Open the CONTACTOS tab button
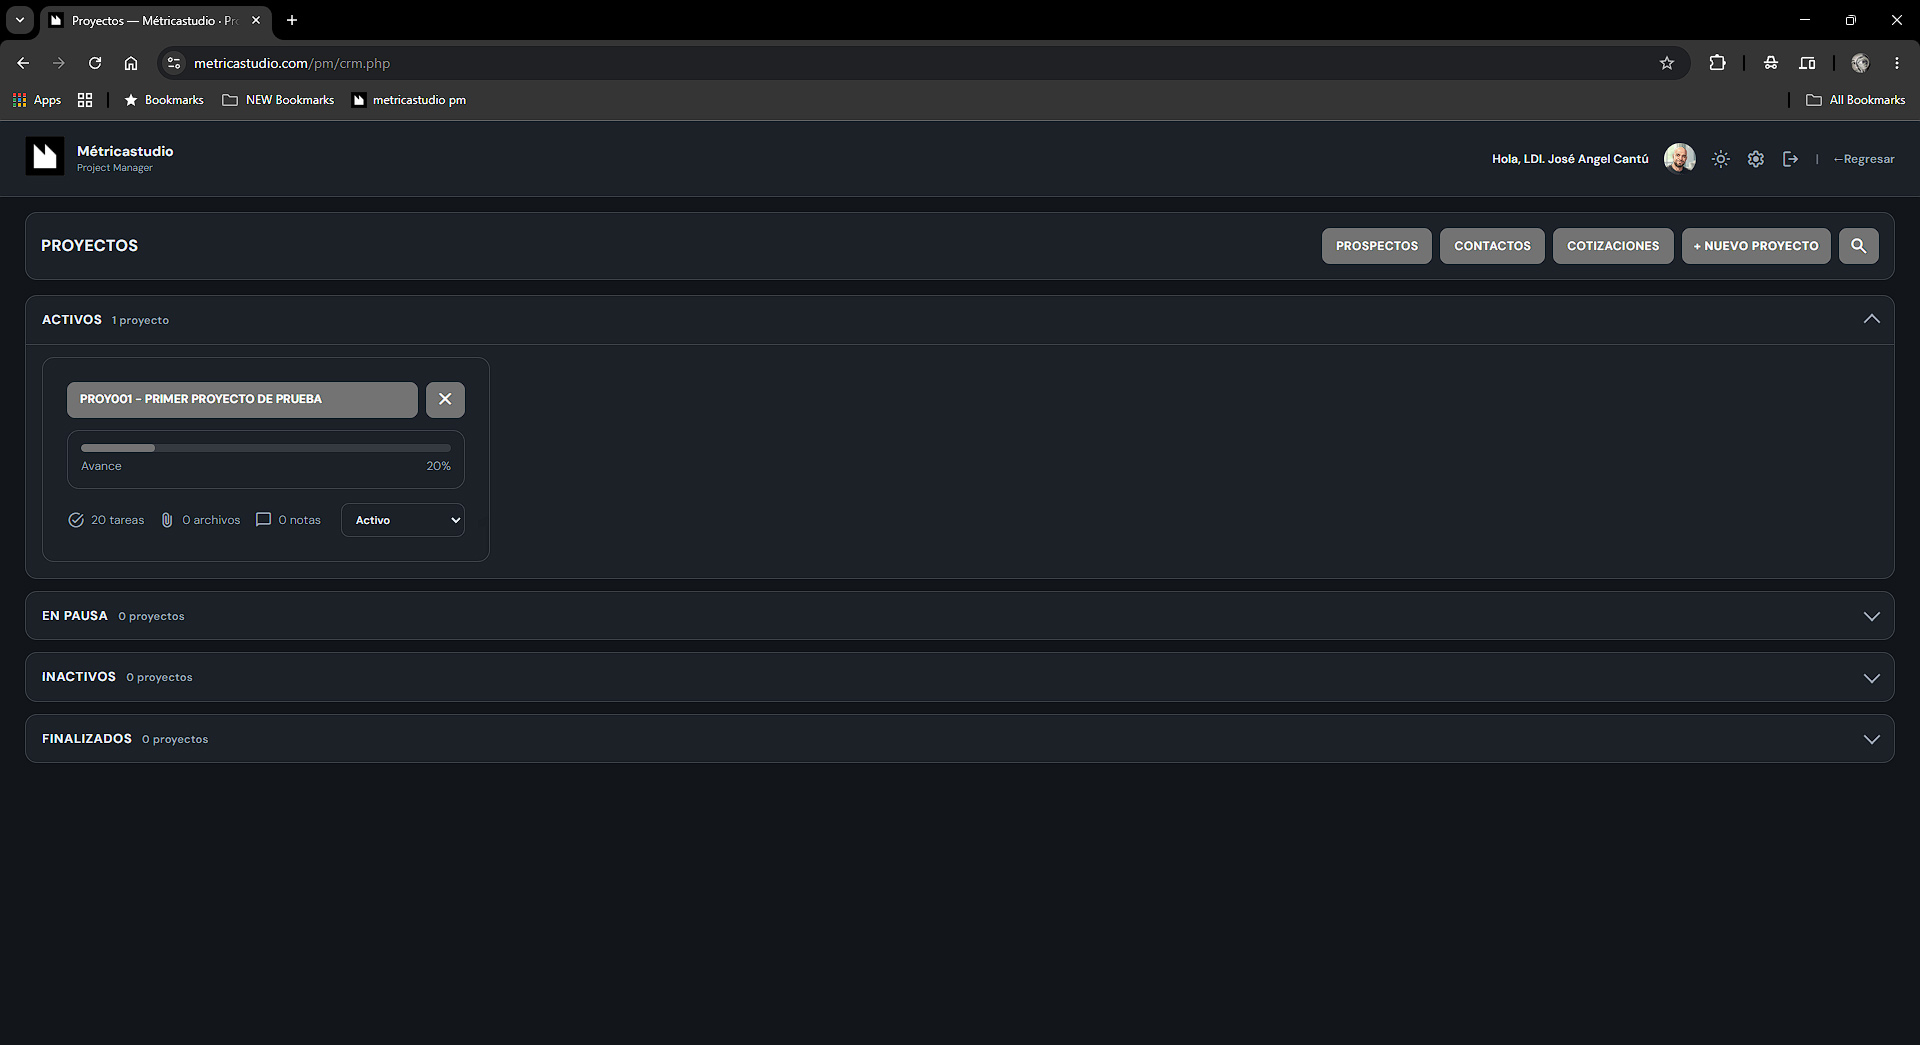 pyautogui.click(x=1492, y=246)
